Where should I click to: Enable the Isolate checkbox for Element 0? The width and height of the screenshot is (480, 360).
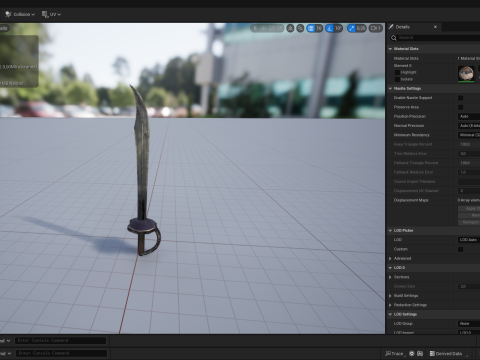pyautogui.click(x=397, y=79)
